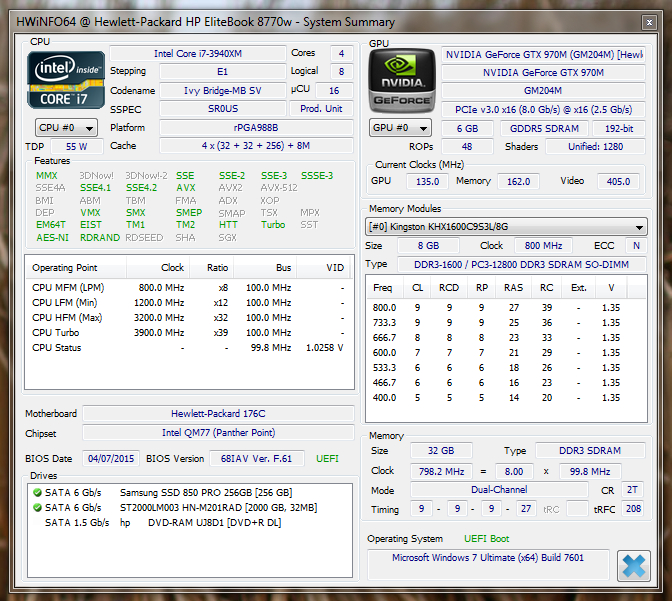Select the 533.3 memory timing row
Image resolution: width=672 pixels, height=601 pixels.
click(506, 367)
